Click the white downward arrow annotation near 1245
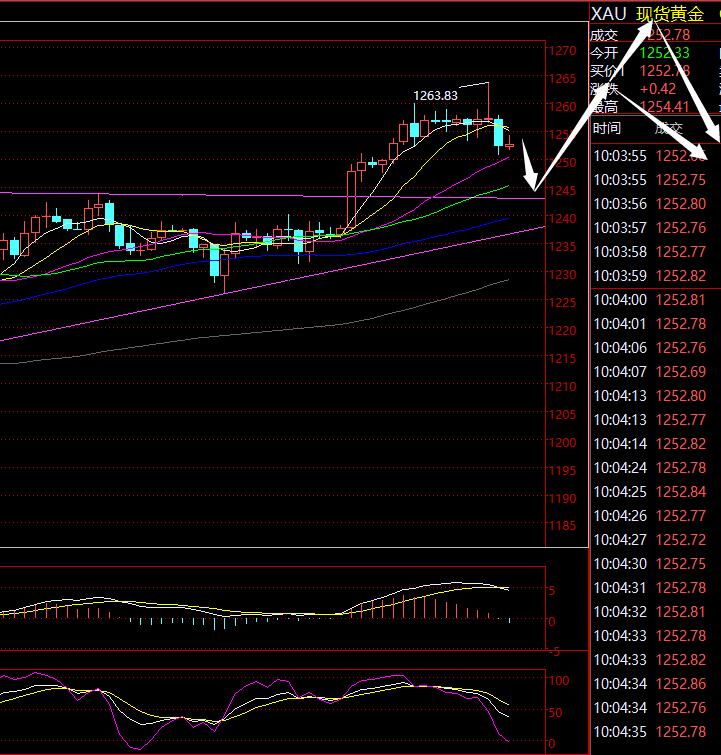 pos(531,172)
